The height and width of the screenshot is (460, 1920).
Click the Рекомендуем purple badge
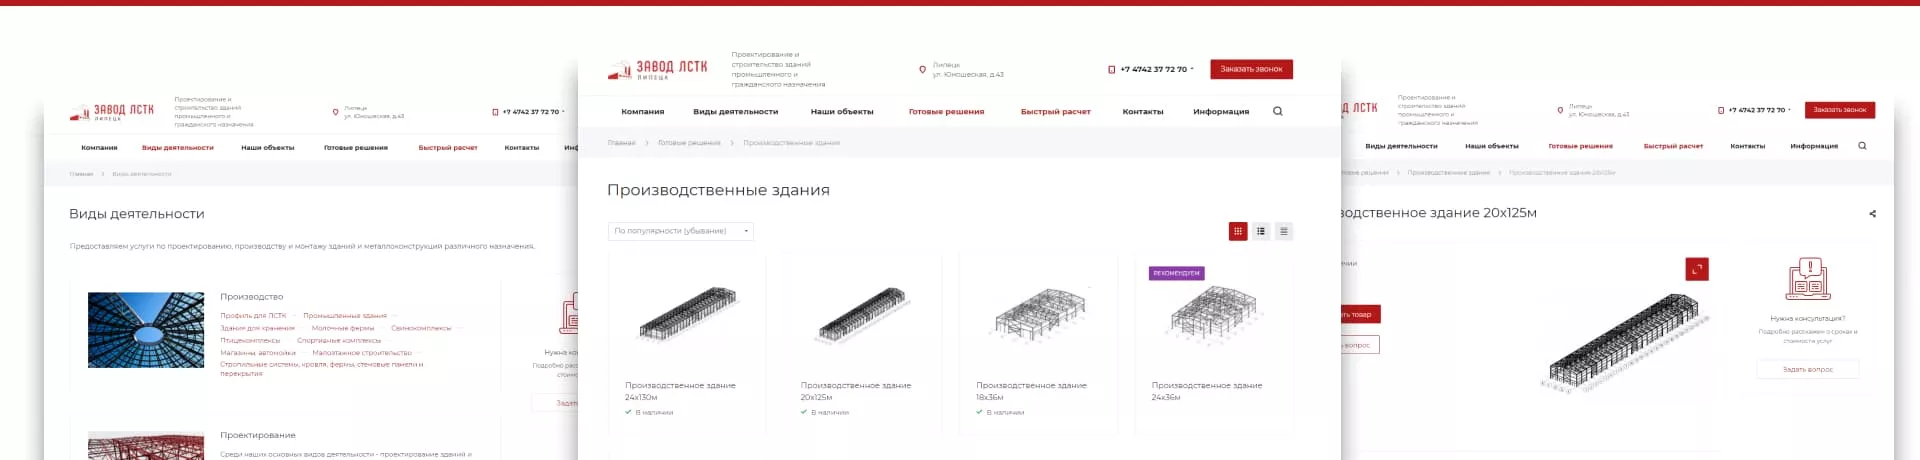pyautogui.click(x=1176, y=273)
